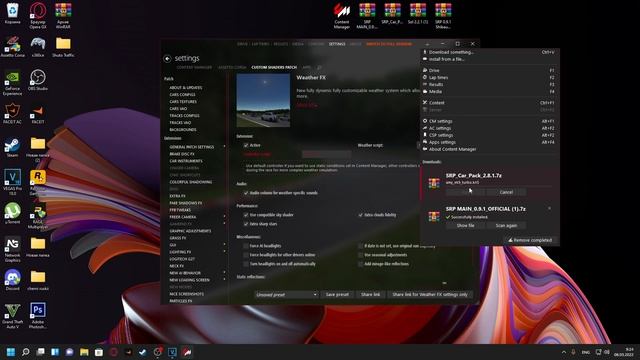The height and width of the screenshot is (360, 640).
Task: Toggle Extra clouds fidelity checkbox
Action: pyautogui.click(x=360, y=215)
